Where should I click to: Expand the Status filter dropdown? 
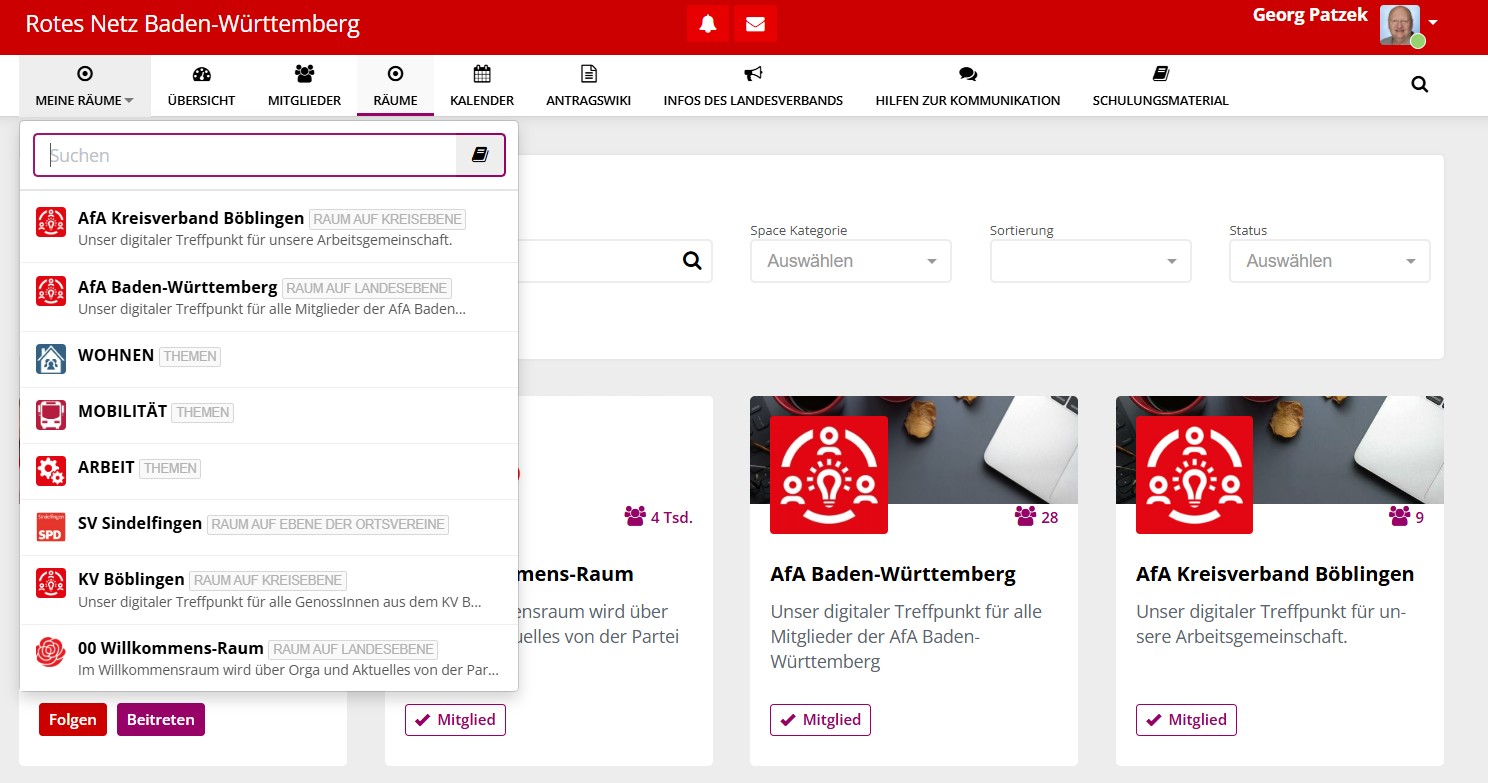tap(1329, 261)
